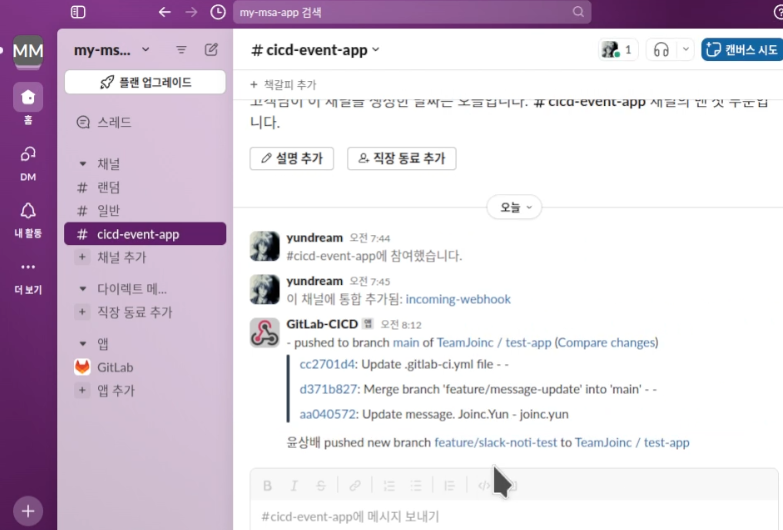Image resolution: width=783 pixels, height=530 pixels.
Task: Click the sidebar filter icon
Action: point(181,49)
